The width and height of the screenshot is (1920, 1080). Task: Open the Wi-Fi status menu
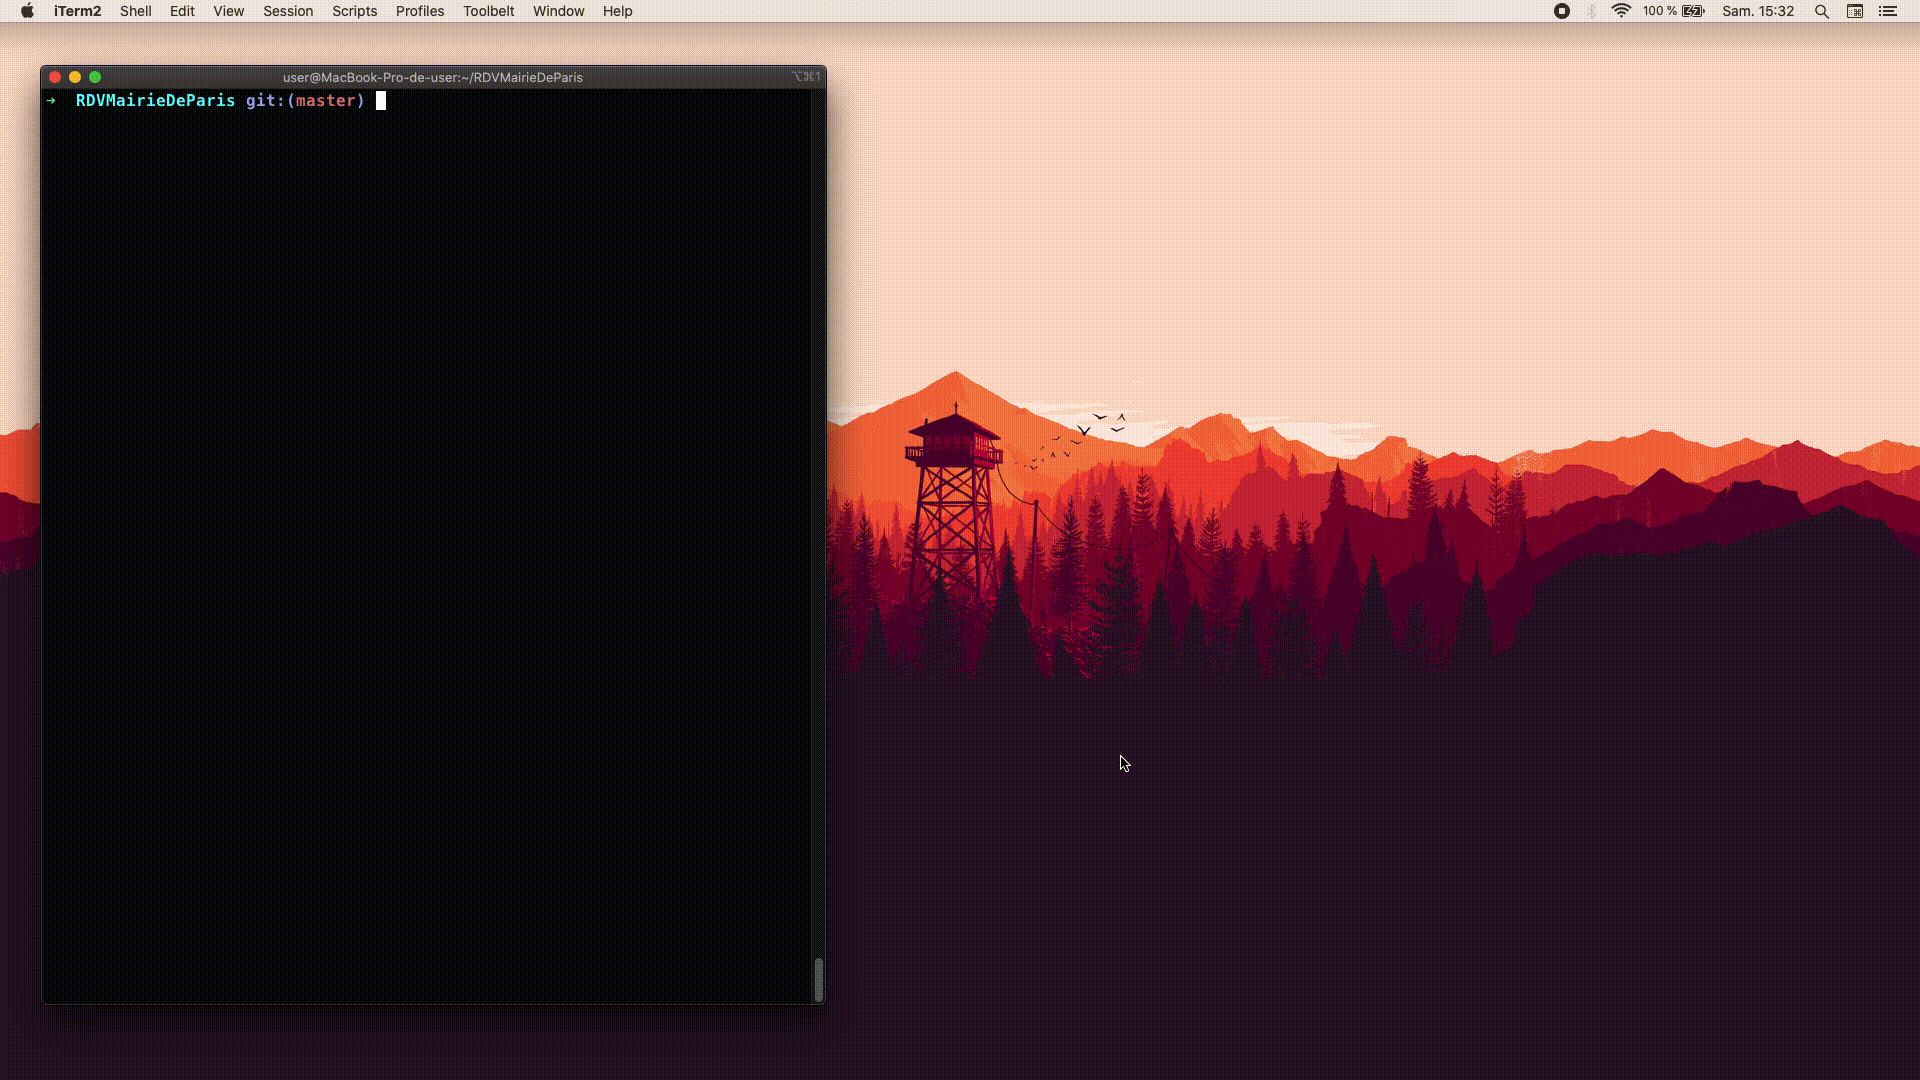pyautogui.click(x=1621, y=11)
